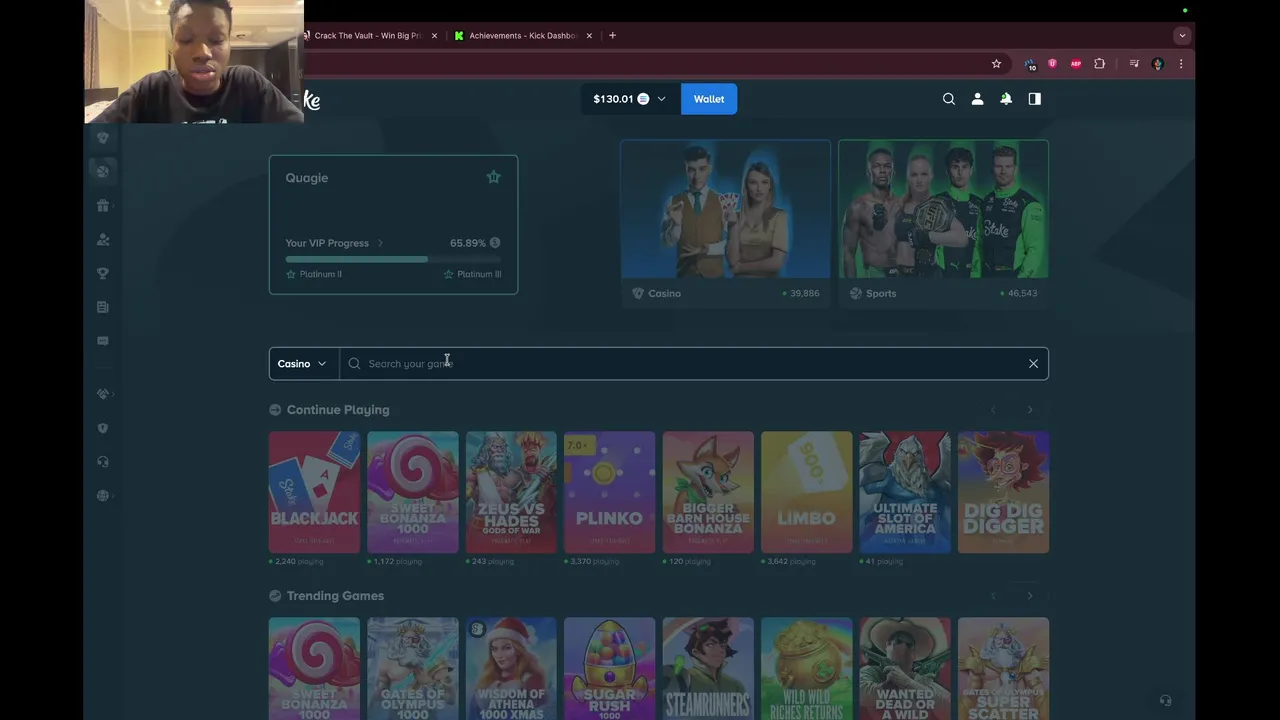Click the support headset icon bottom right

pyautogui.click(x=1165, y=700)
